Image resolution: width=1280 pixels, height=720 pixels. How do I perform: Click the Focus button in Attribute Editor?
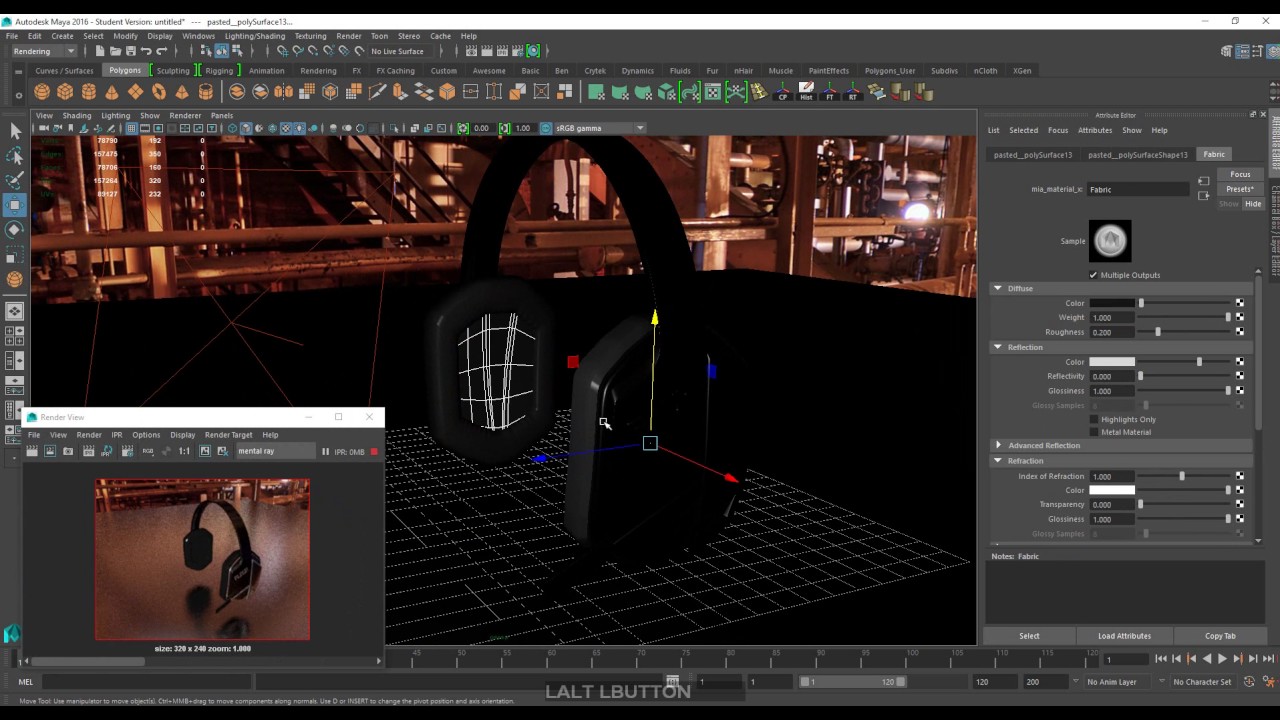coord(1240,175)
